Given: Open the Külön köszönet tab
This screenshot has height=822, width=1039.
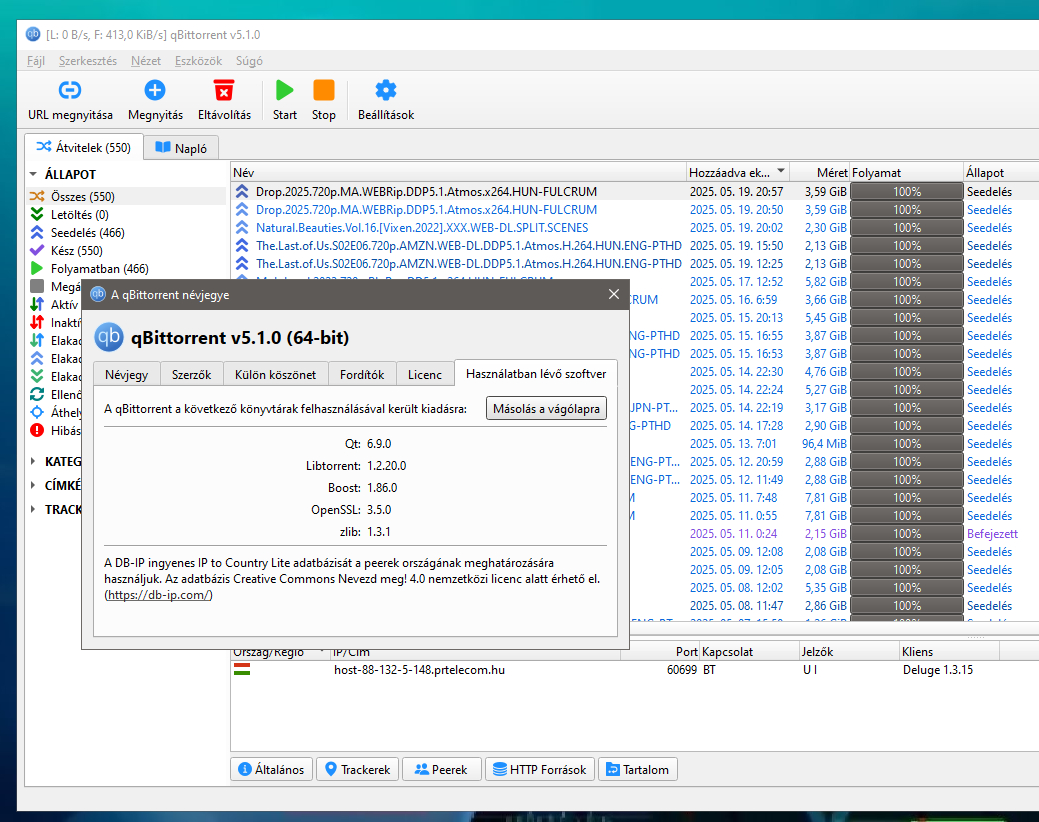Looking at the screenshot, I should click(x=276, y=374).
